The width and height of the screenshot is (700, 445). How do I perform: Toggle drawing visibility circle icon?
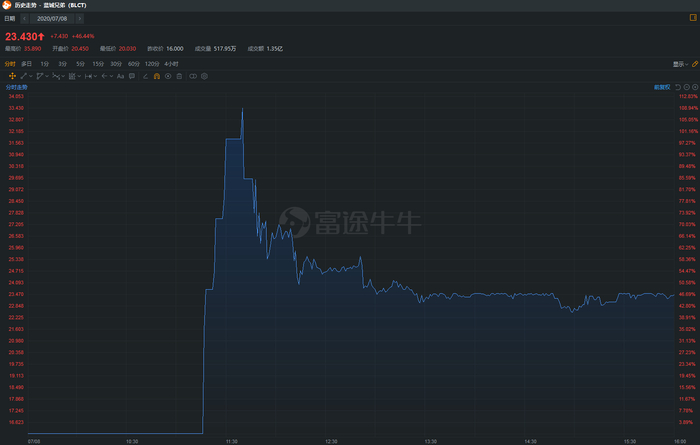(168, 76)
